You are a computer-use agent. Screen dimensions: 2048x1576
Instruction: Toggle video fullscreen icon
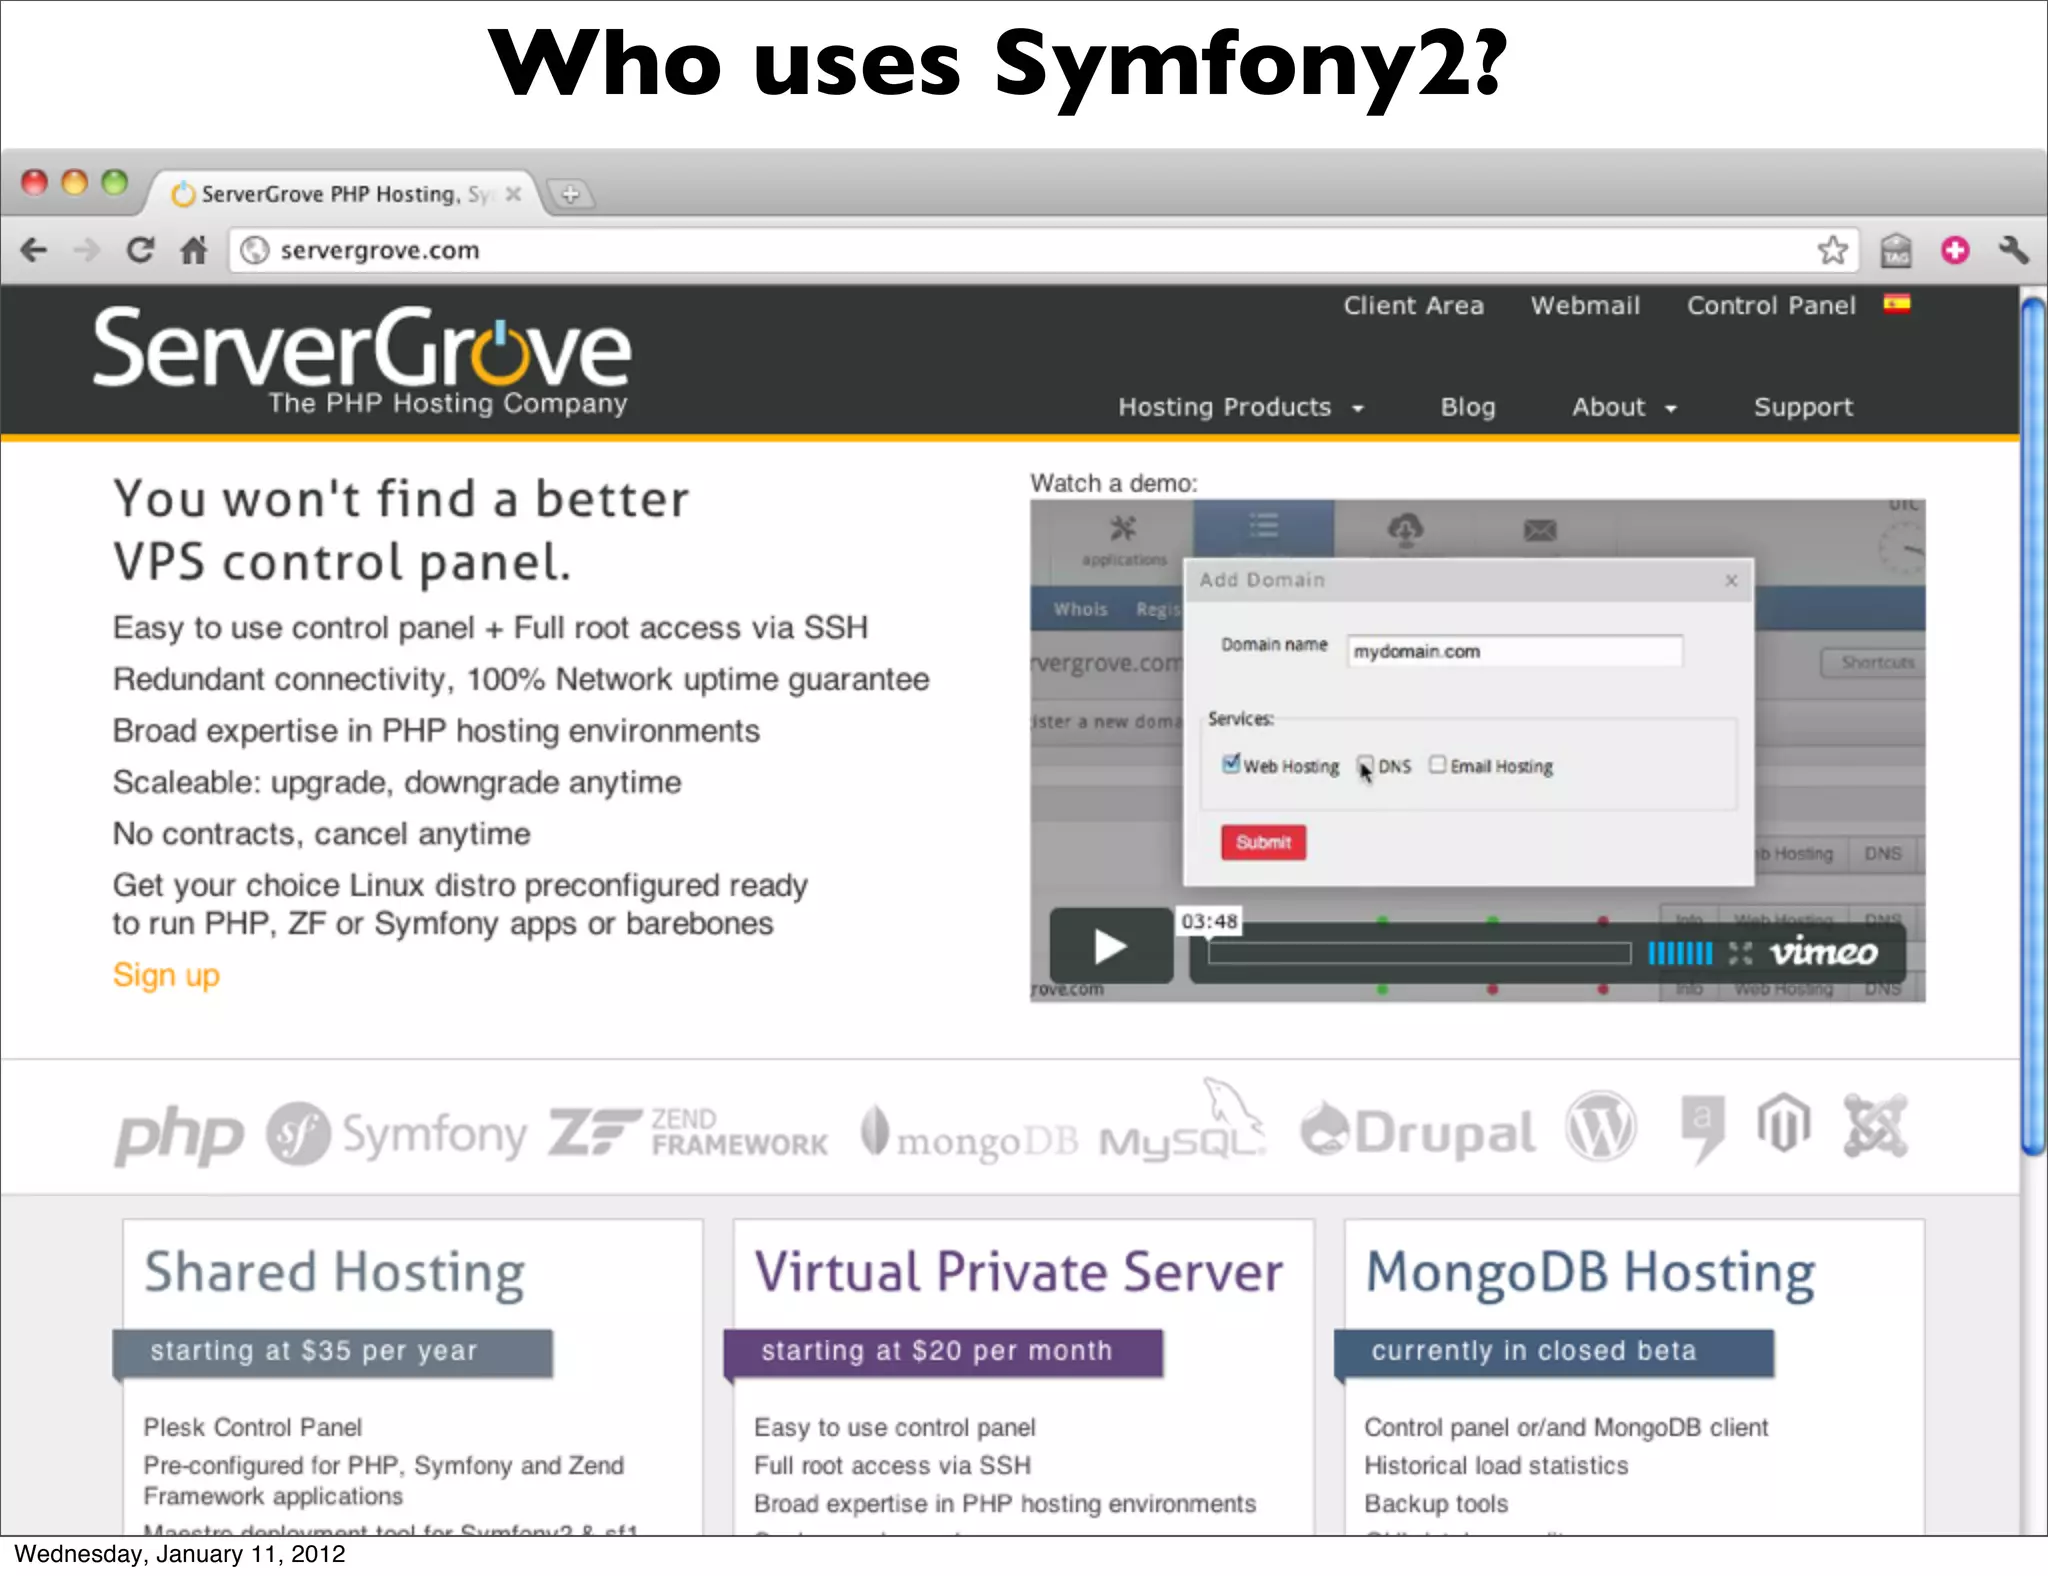pos(1740,953)
